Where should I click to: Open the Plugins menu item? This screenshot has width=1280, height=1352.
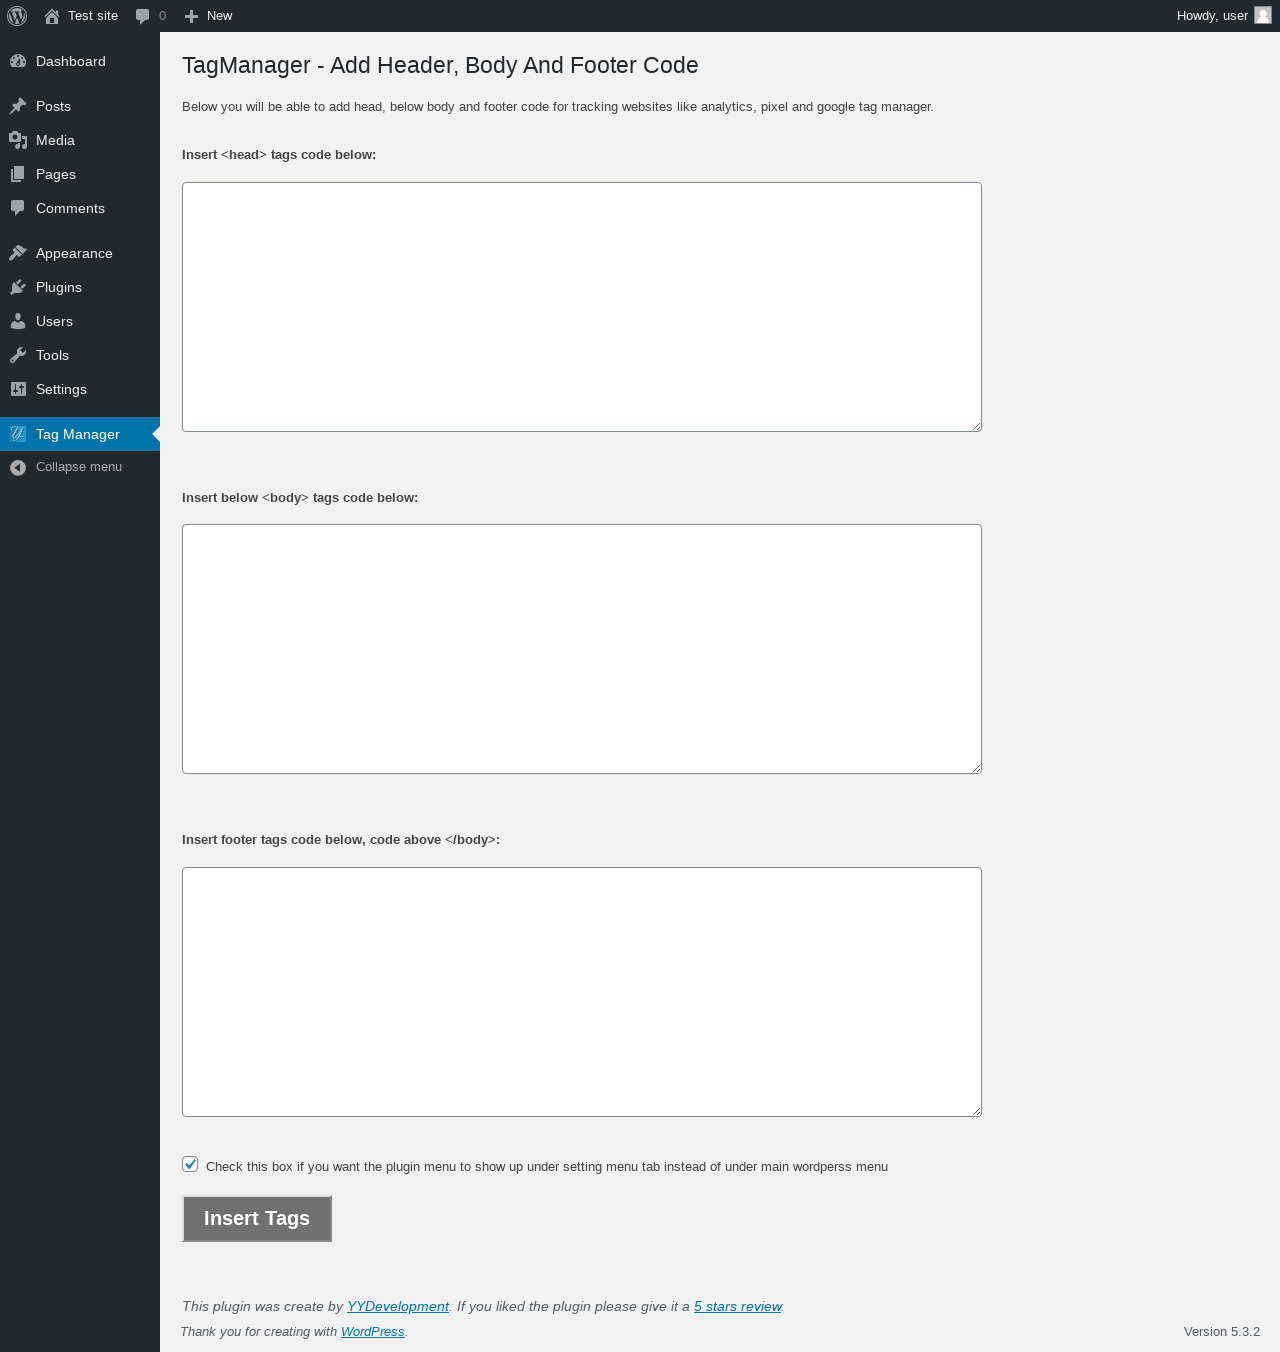[x=80, y=287]
